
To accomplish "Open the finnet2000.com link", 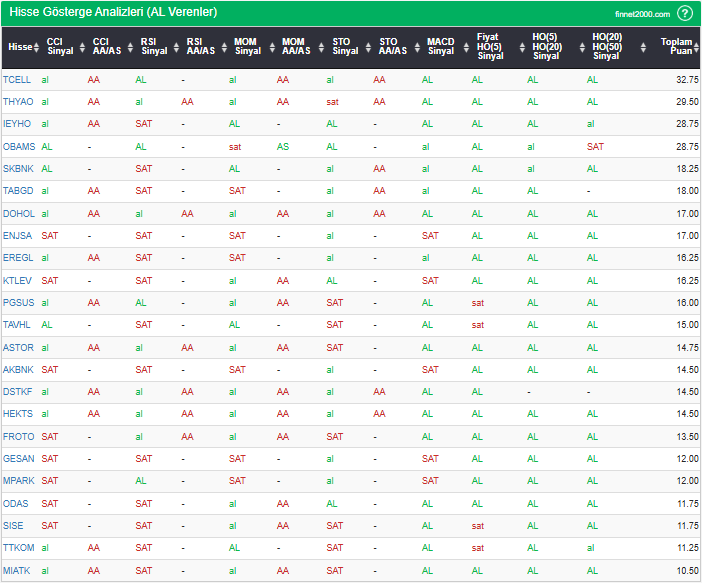I will [x=642, y=14].
